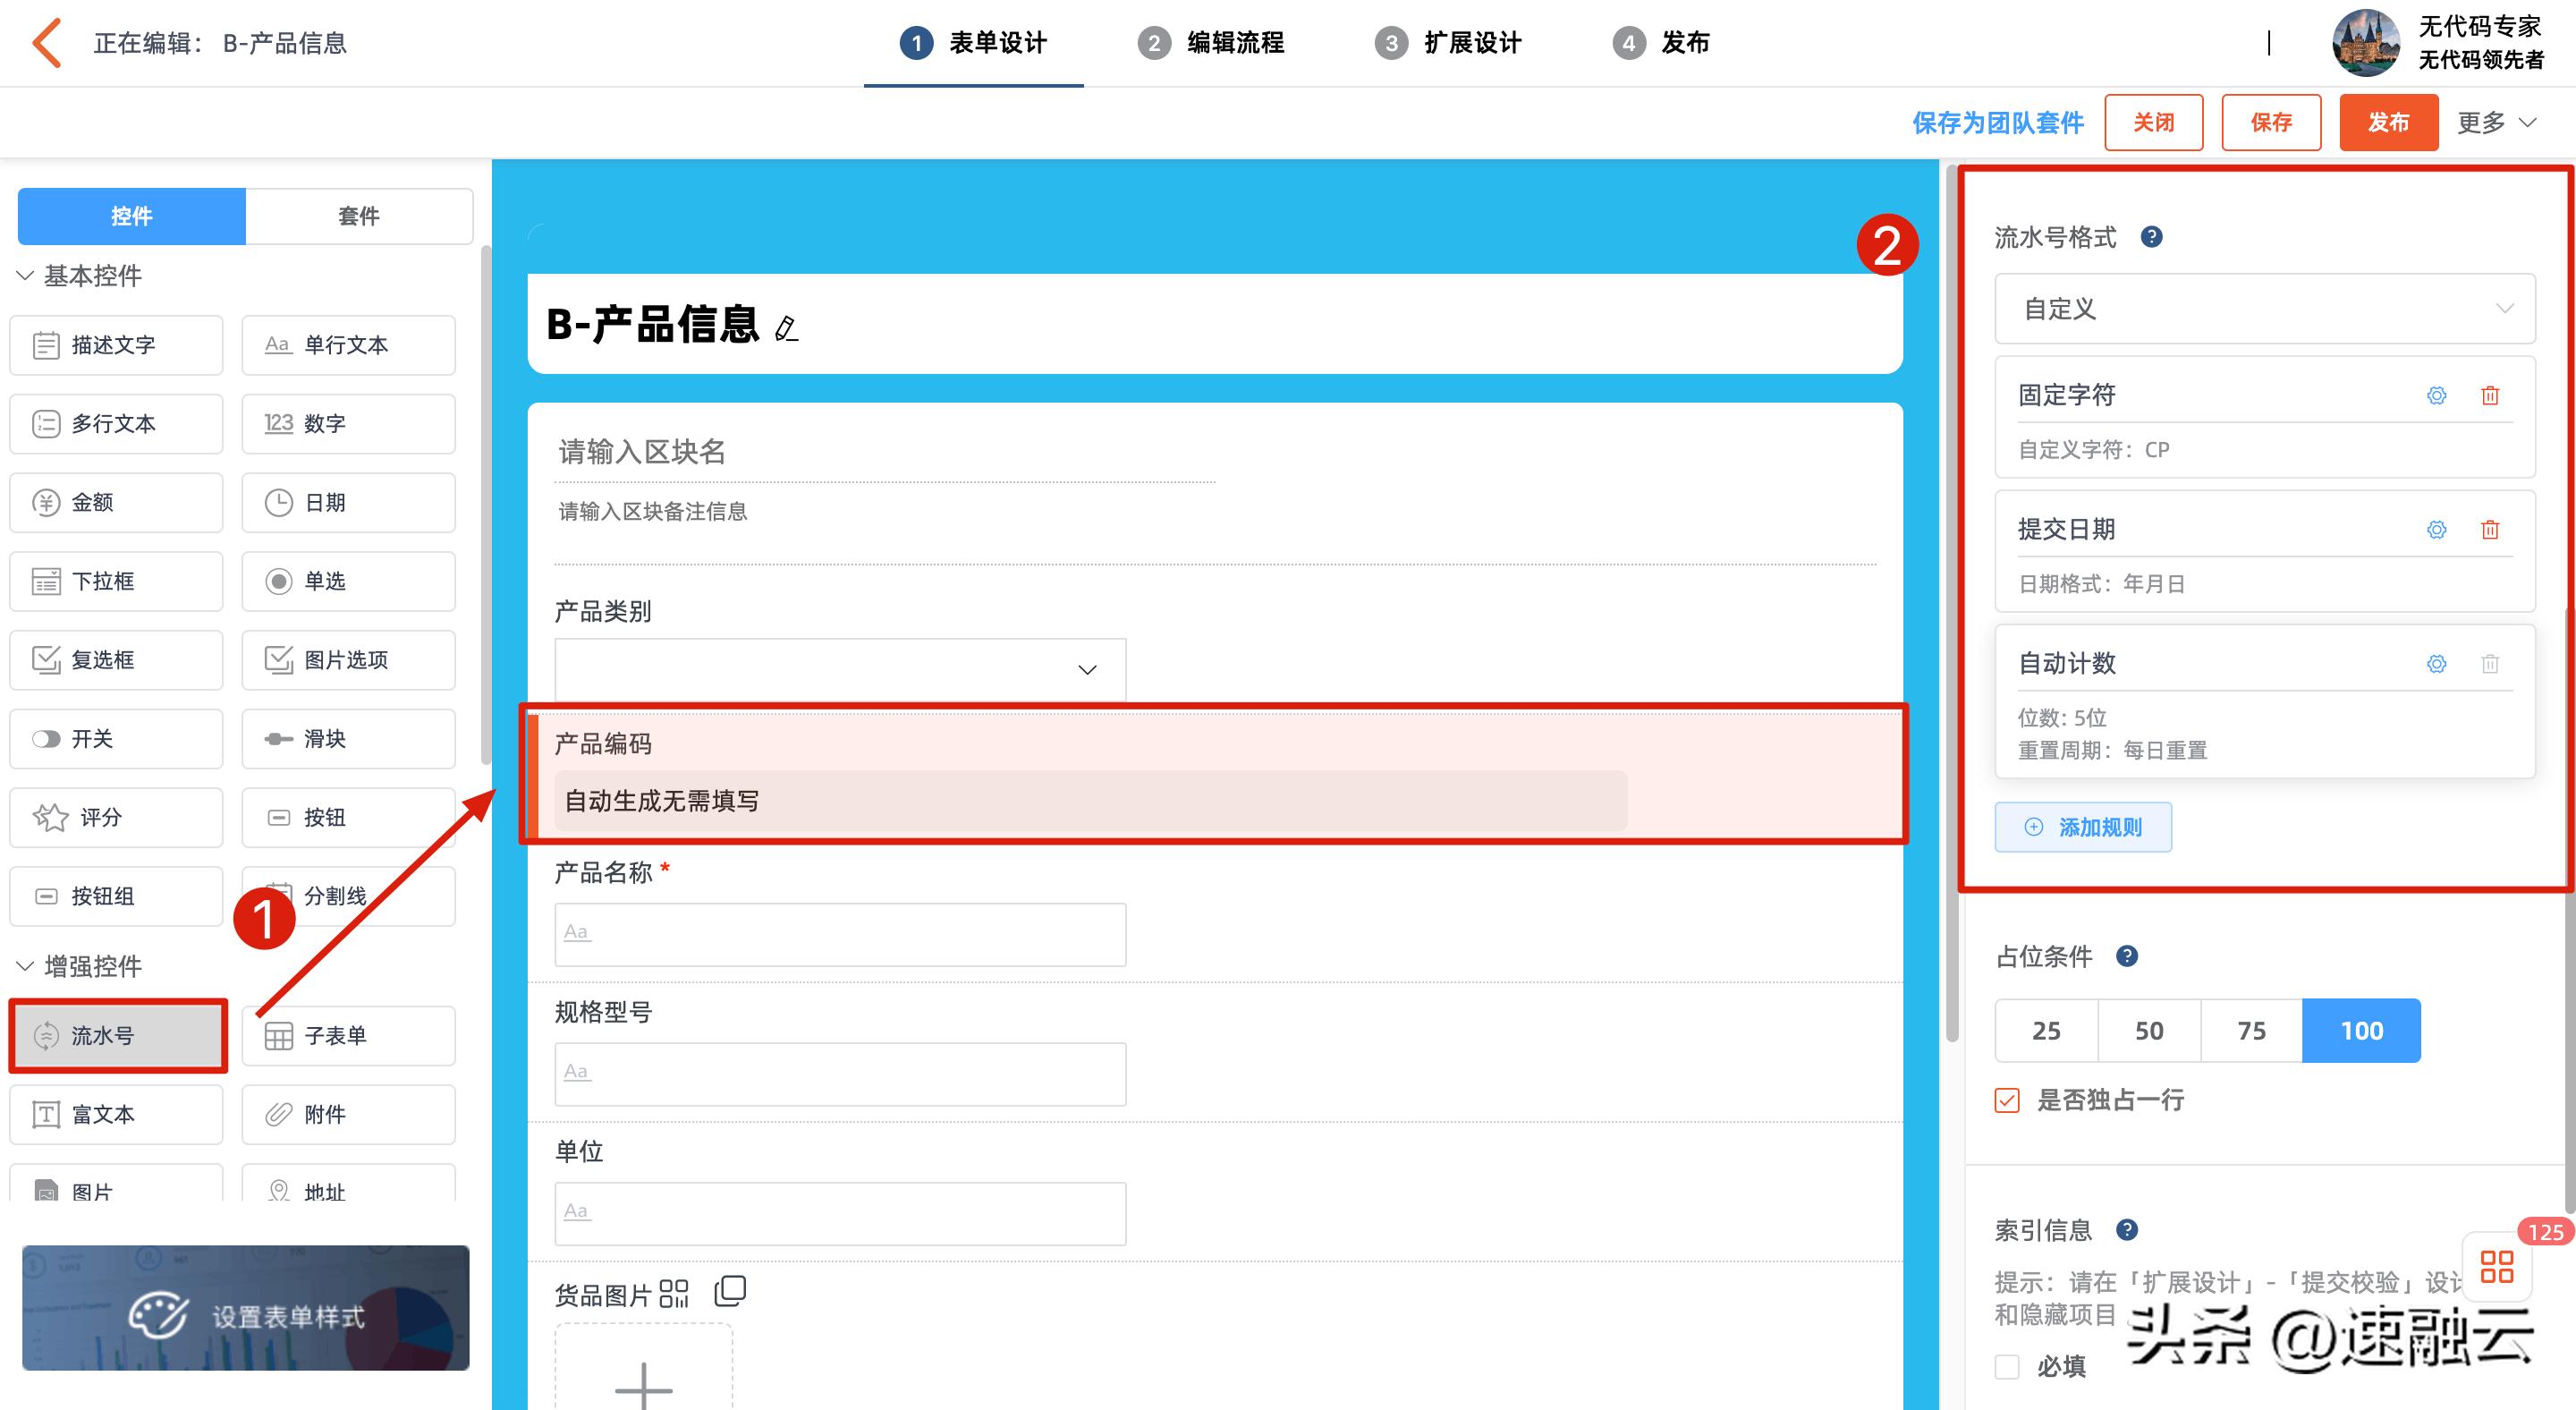
Task: Select the 流水号 control in 增强控件
Action: [117, 1035]
